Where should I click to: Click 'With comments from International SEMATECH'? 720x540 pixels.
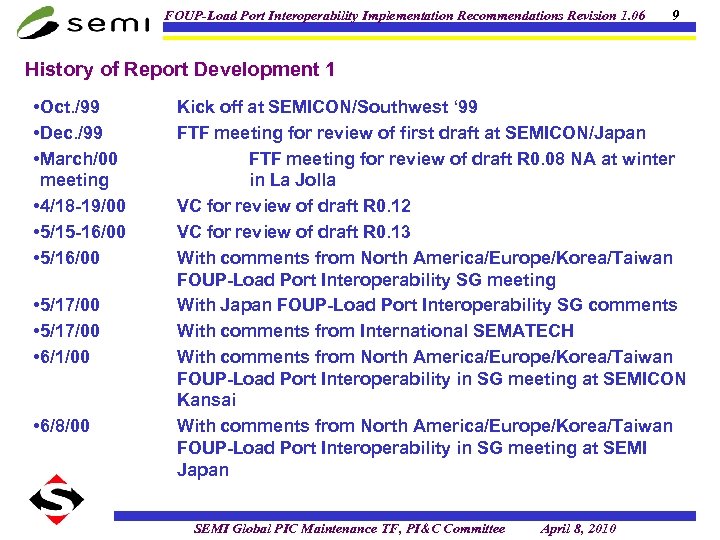pos(375,331)
